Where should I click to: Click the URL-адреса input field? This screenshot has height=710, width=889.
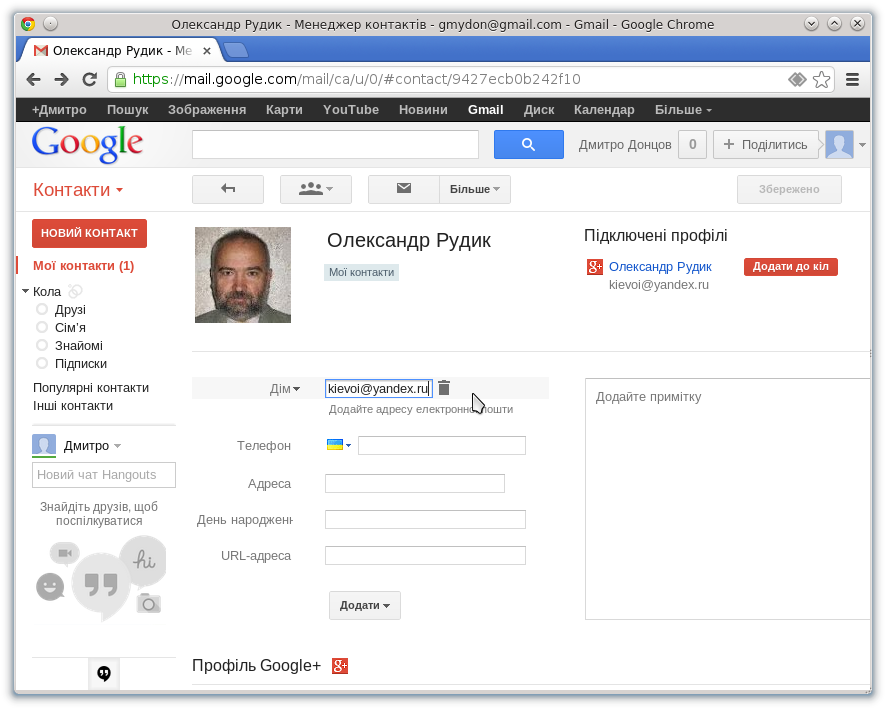[x=425, y=556]
